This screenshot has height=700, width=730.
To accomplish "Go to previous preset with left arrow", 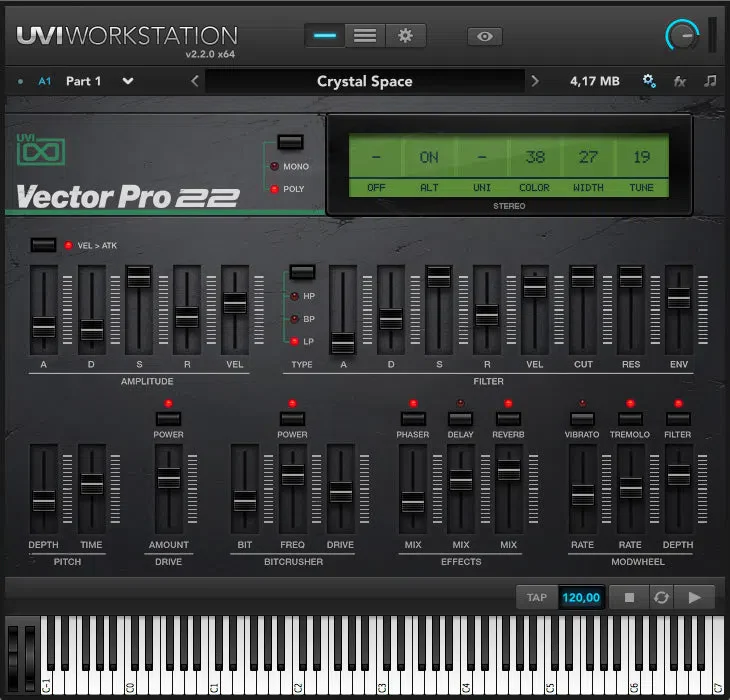I will 195,81.
